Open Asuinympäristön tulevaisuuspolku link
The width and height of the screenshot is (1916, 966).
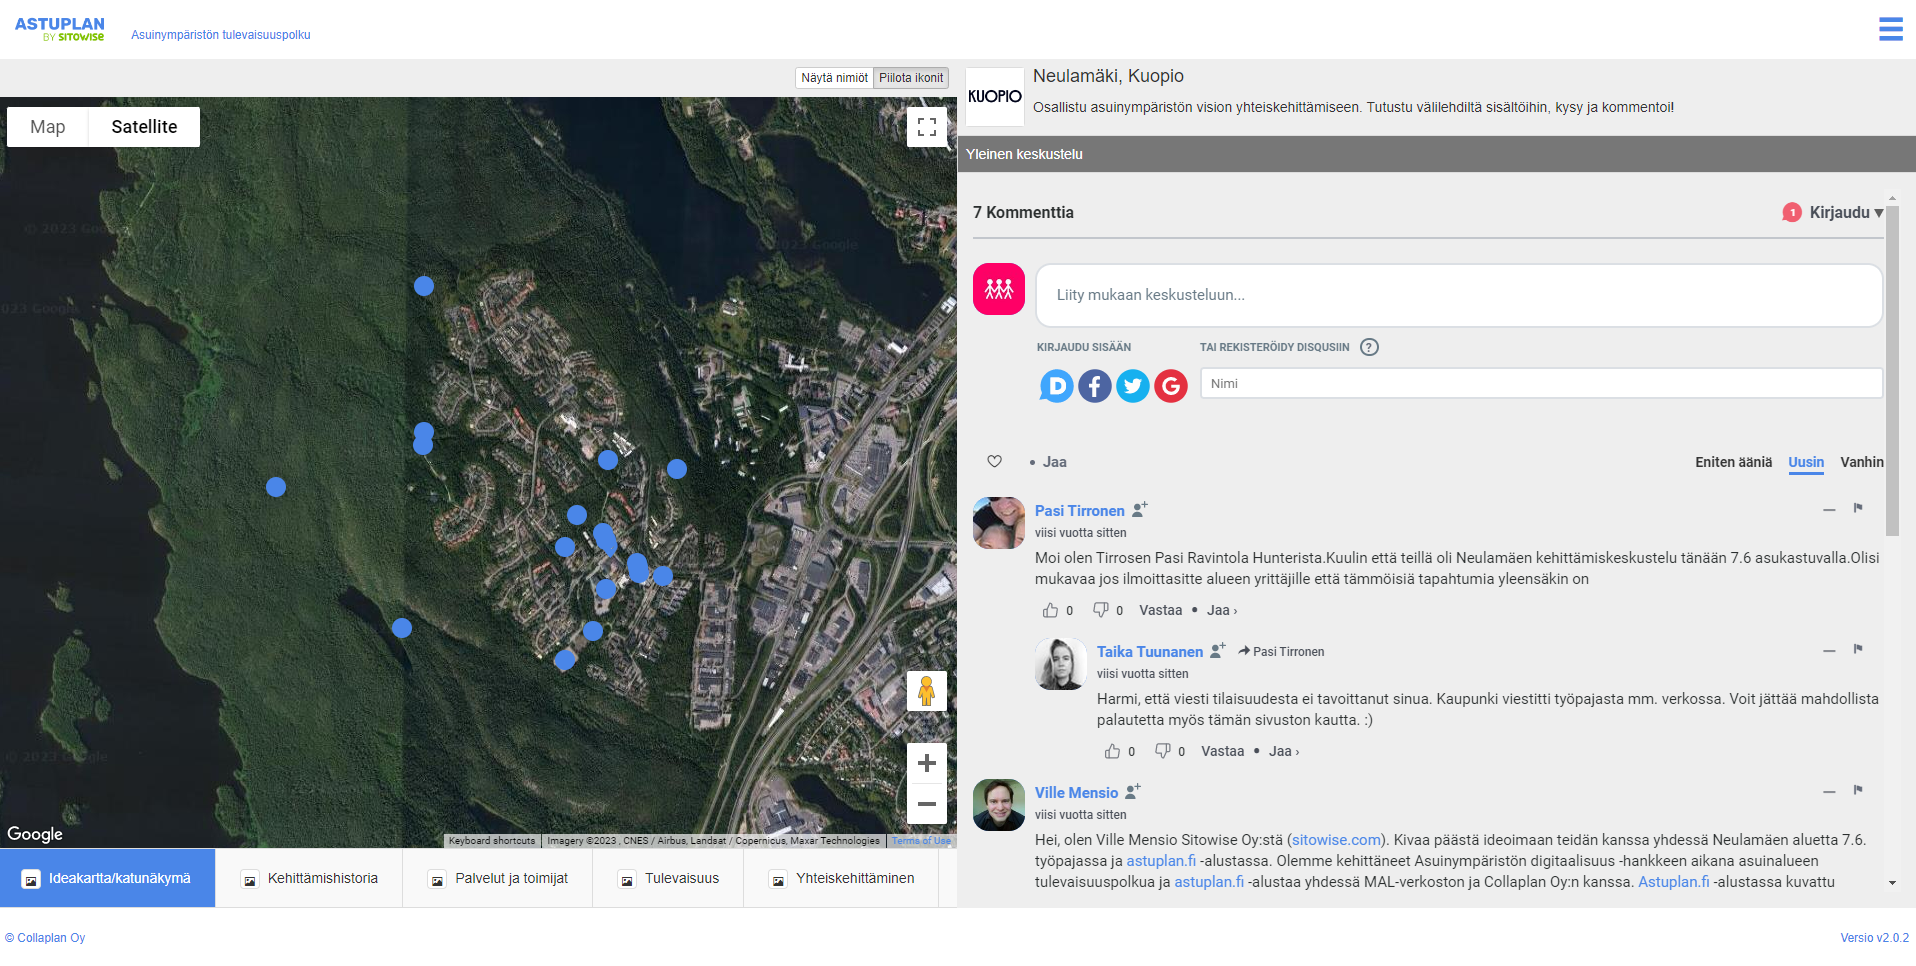click(221, 35)
